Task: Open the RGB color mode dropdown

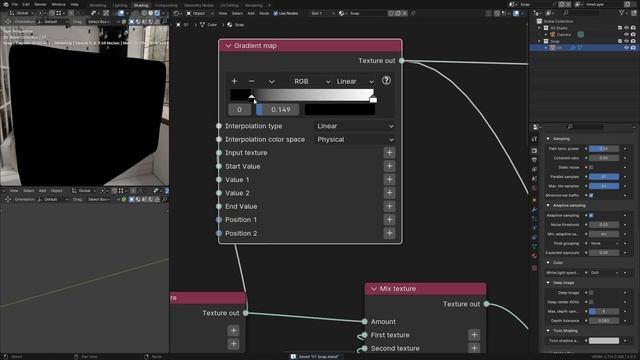Action: click(312, 82)
